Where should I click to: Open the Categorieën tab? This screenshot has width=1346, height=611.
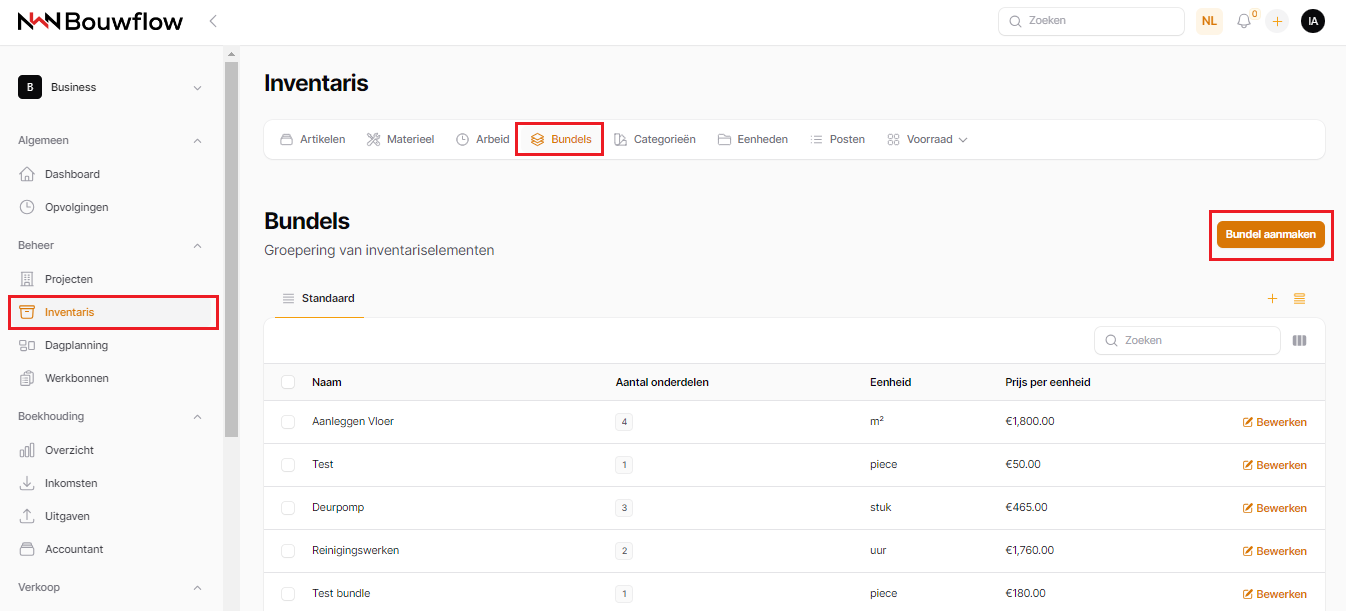point(654,140)
